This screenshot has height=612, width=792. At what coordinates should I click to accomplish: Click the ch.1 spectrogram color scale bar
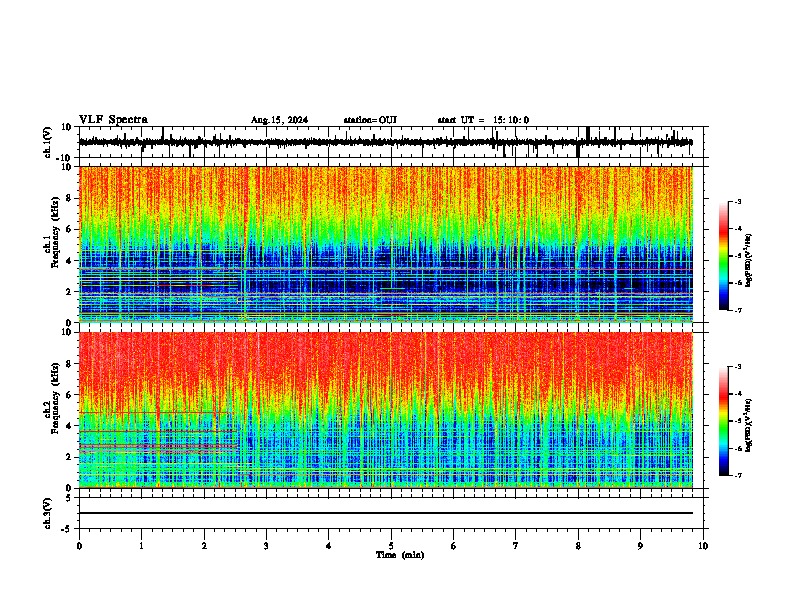click(724, 256)
